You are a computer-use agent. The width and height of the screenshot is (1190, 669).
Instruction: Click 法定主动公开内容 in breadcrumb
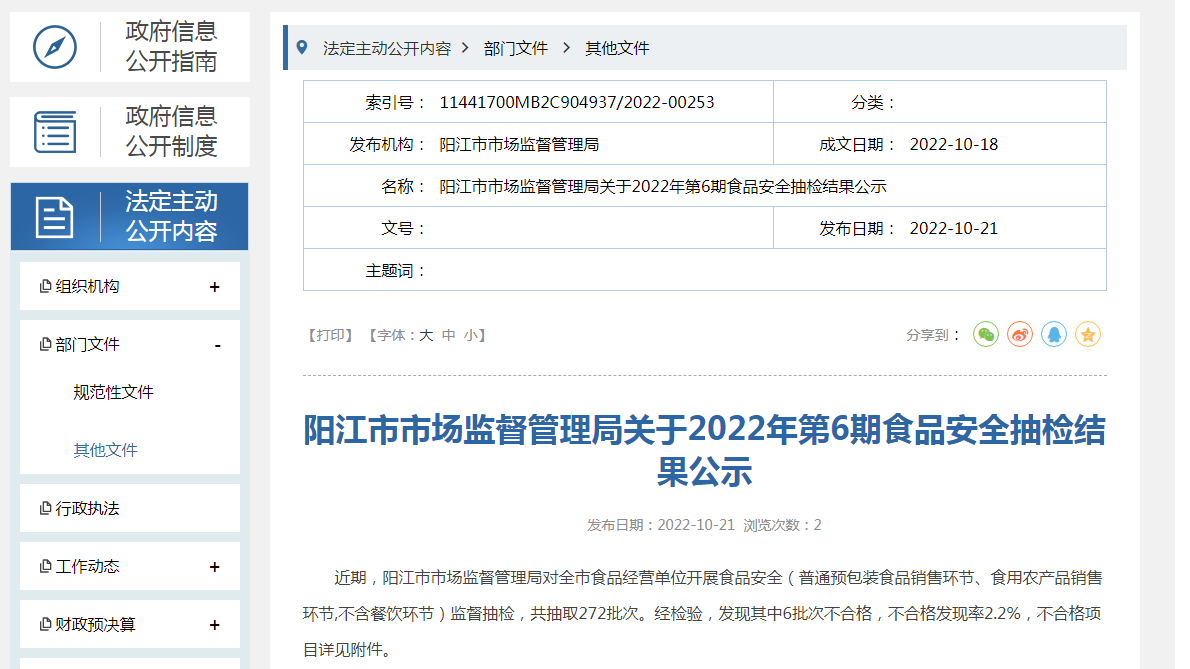click(387, 48)
